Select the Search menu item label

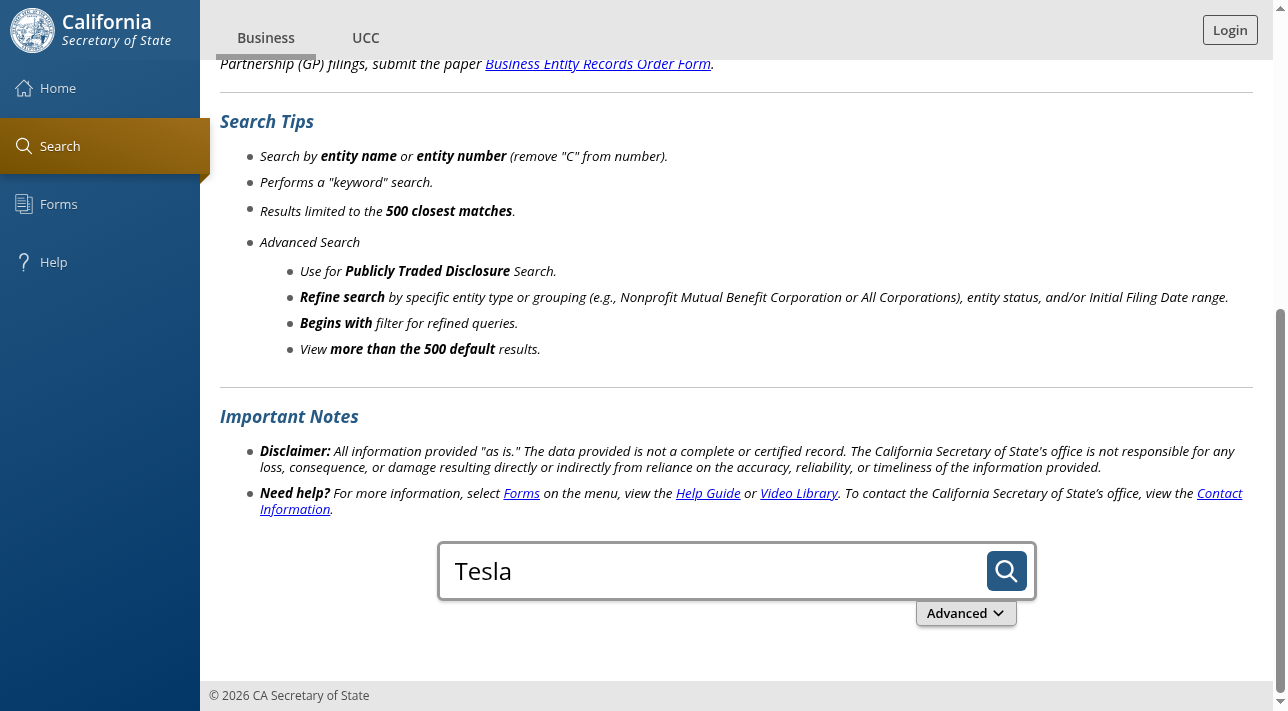coord(60,146)
